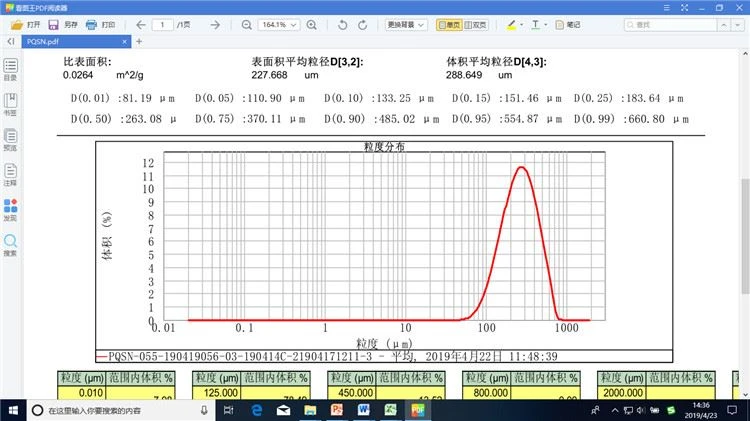
Task: Add a new tab with the plus button
Action: [x=139, y=42]
